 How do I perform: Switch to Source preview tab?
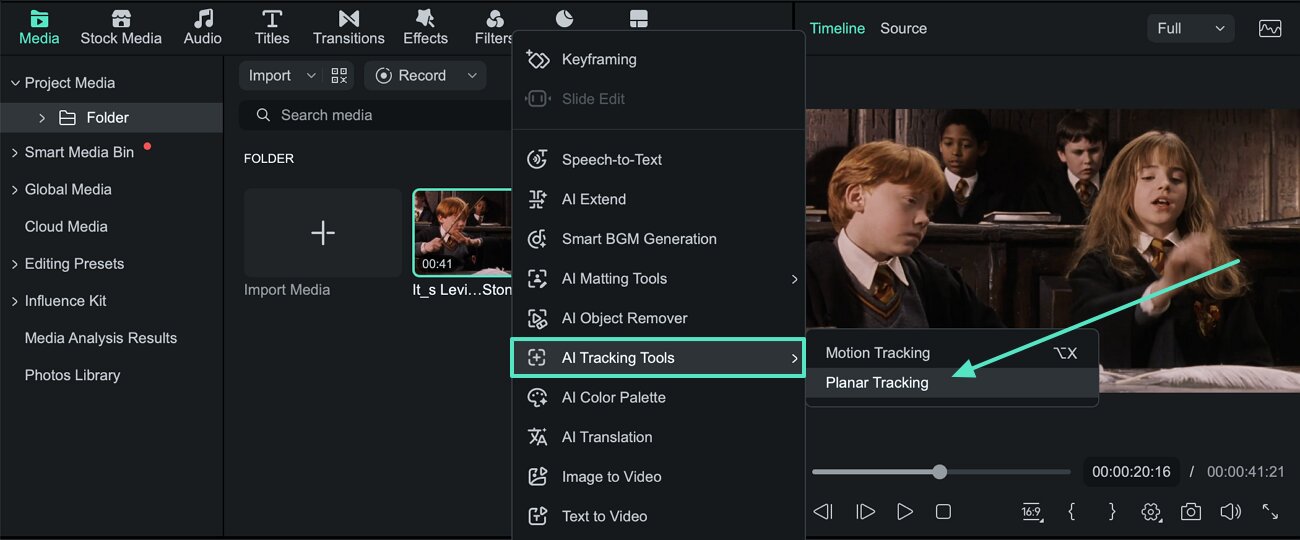903,29
